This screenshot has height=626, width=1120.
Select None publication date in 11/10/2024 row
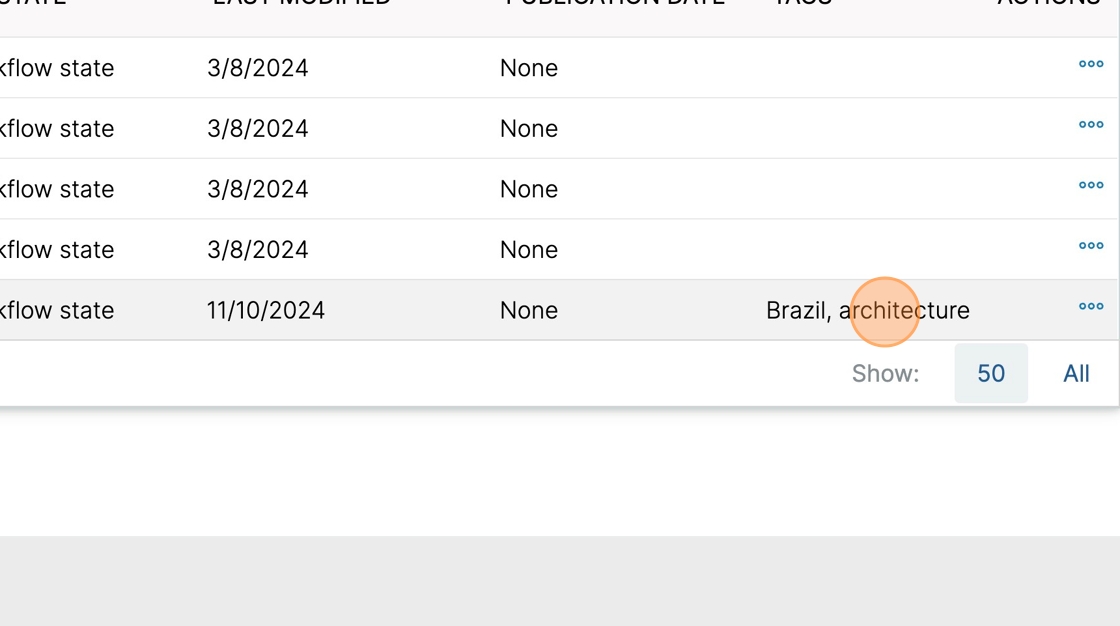point(529,310)
